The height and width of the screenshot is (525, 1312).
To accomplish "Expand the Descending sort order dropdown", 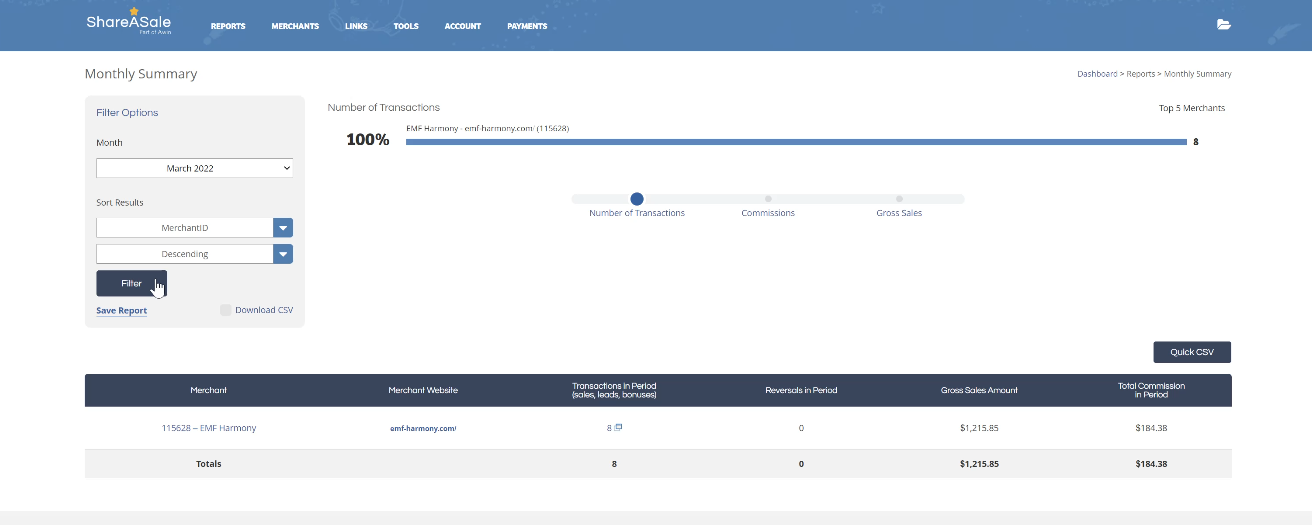I will 283,254.
